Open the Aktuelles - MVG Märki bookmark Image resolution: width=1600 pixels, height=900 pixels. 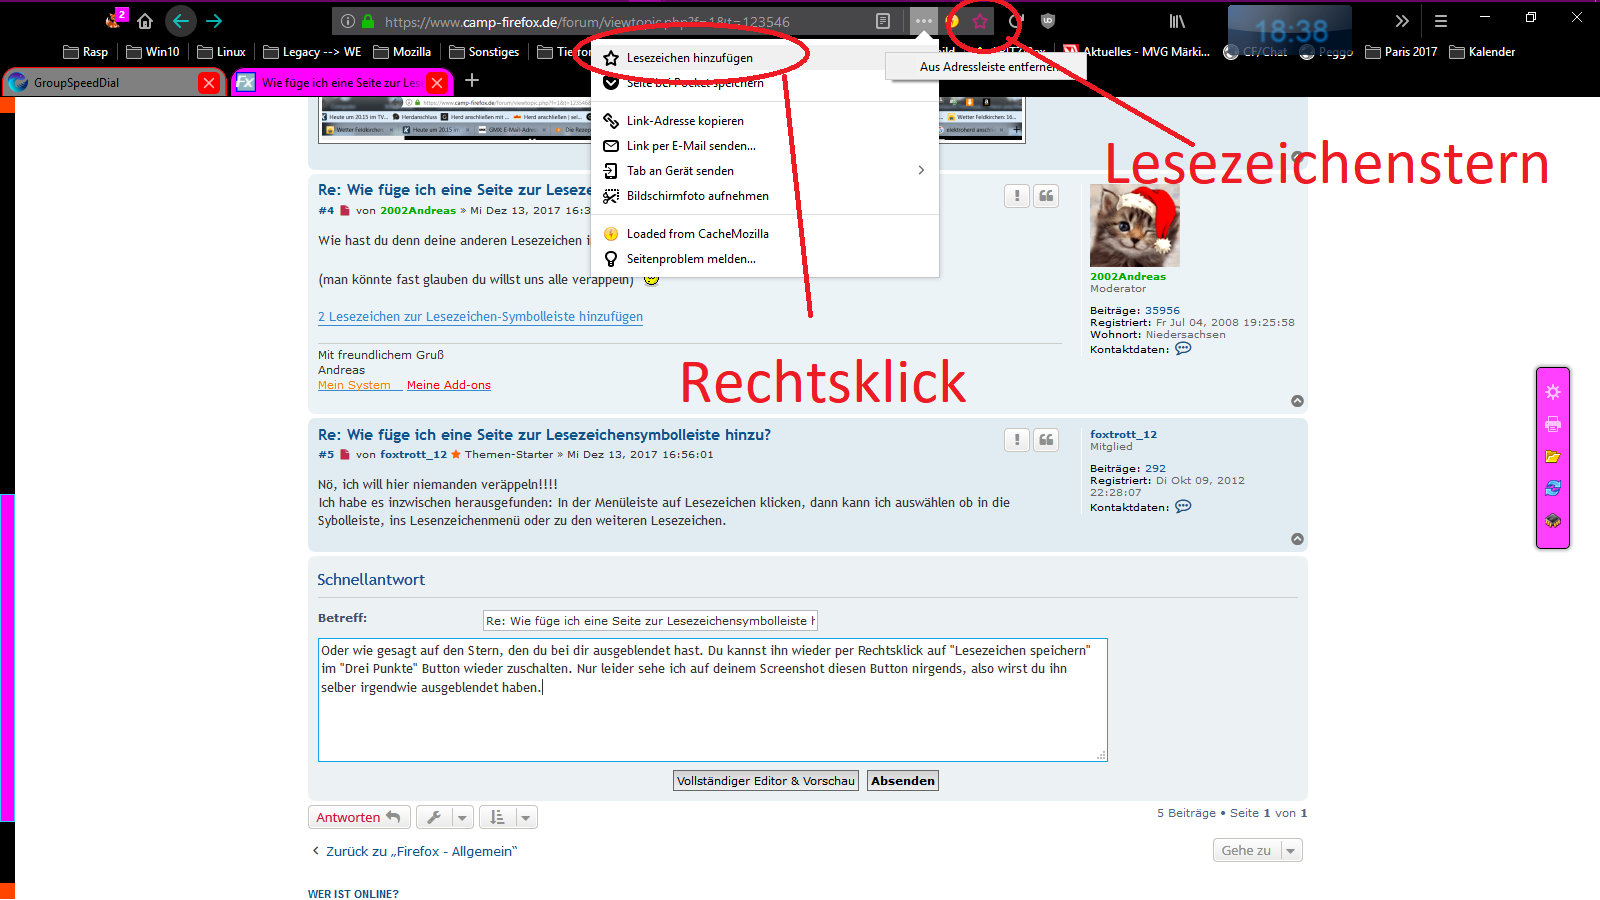[1136, 52]
